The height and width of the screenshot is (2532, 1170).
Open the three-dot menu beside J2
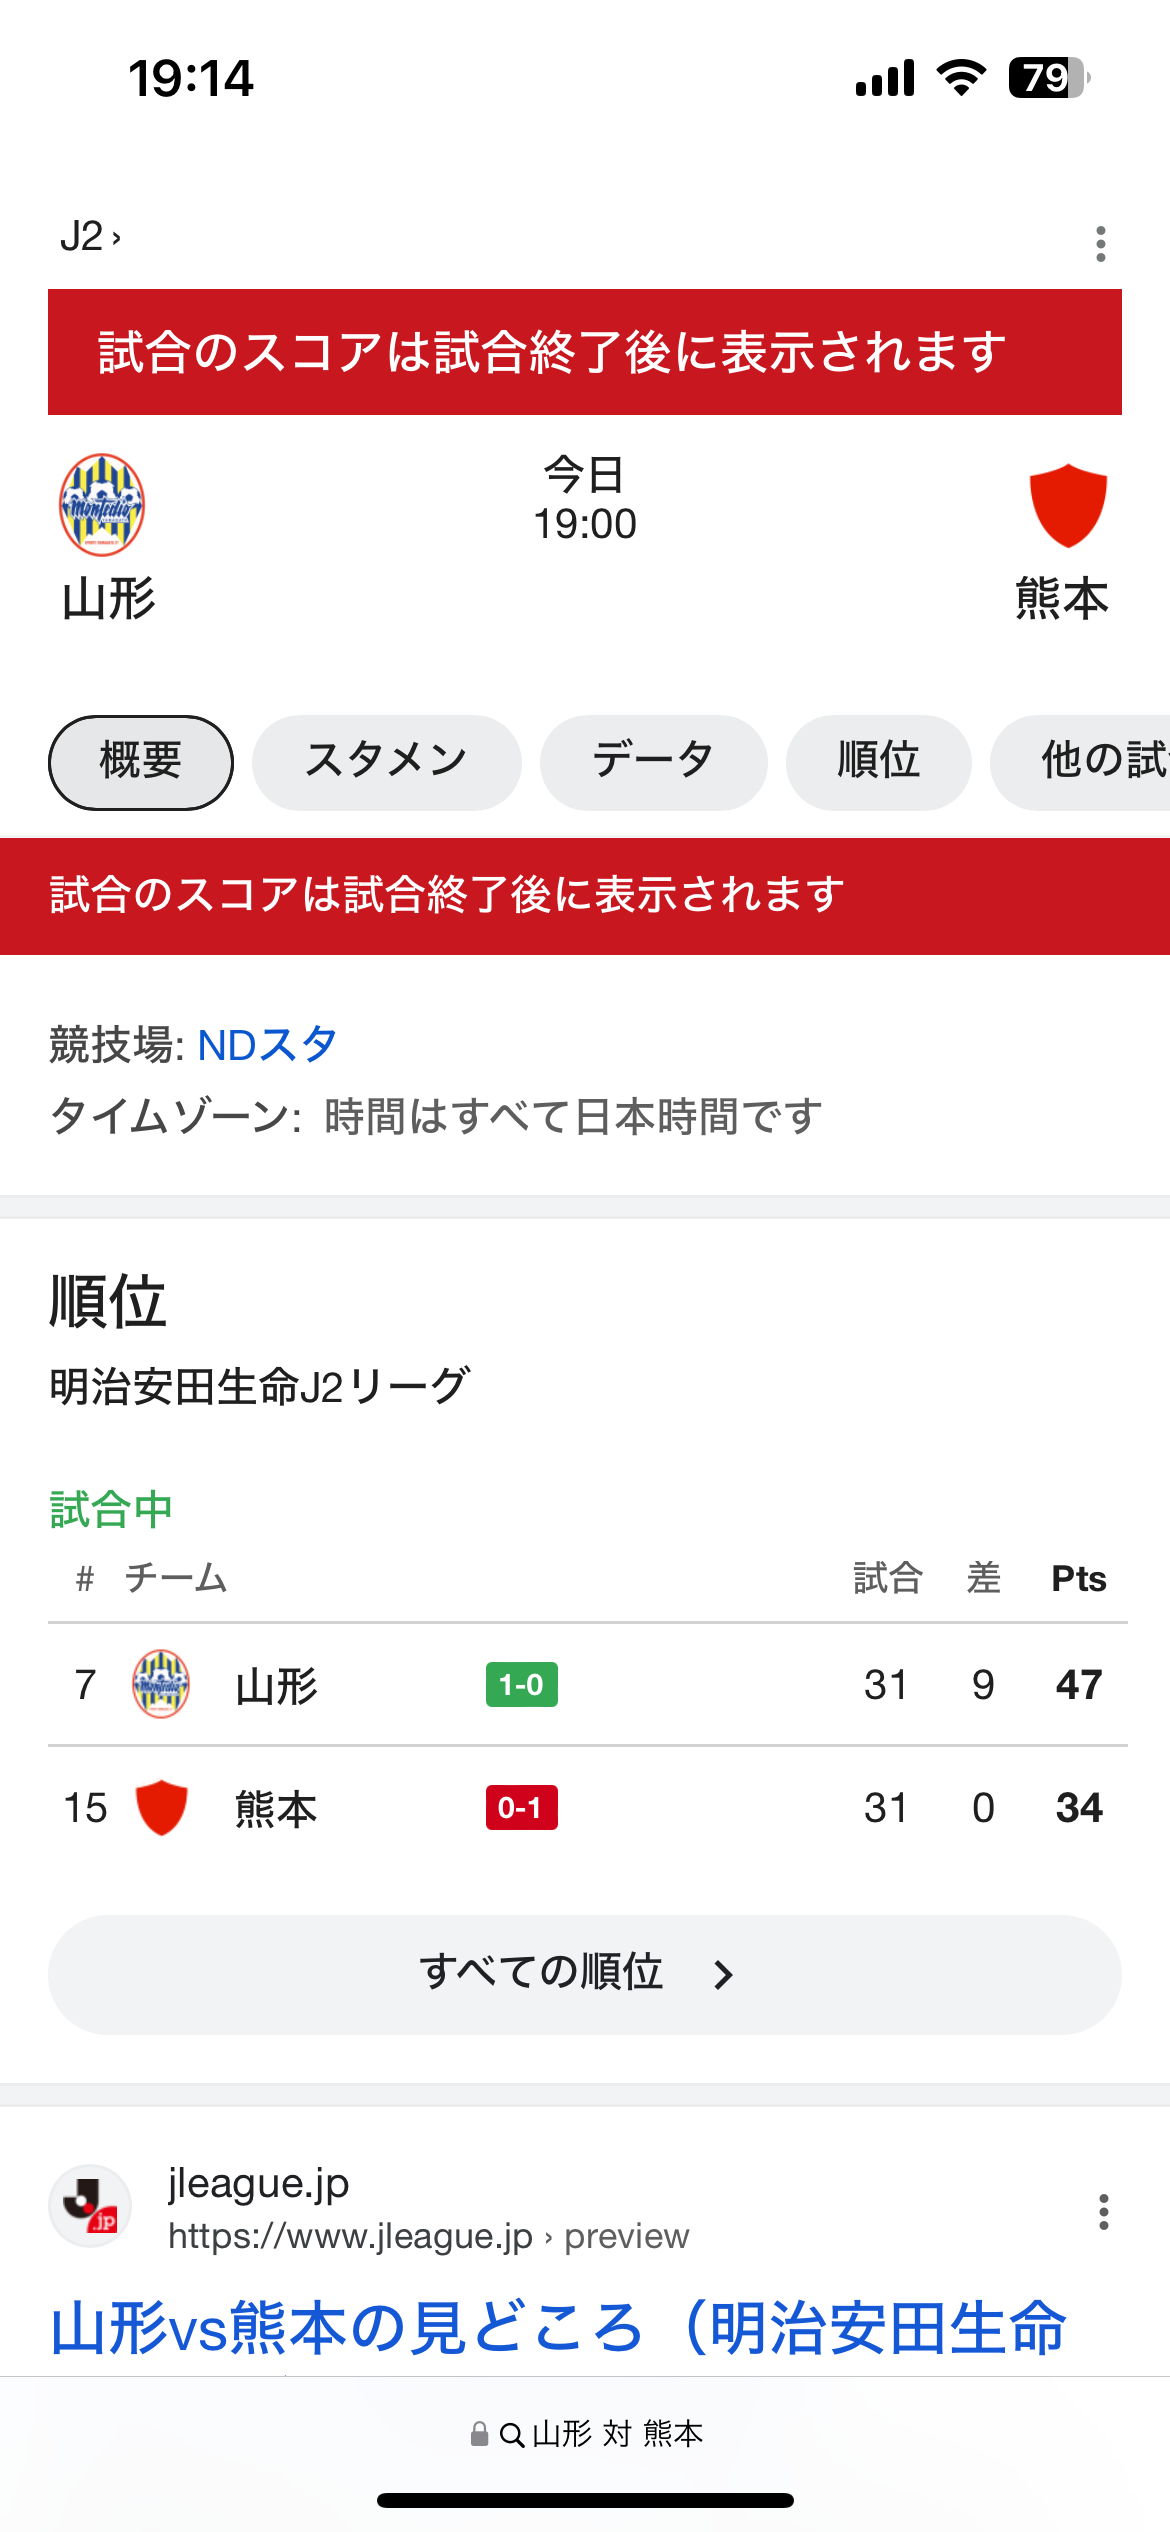(x=1100, y=244)
